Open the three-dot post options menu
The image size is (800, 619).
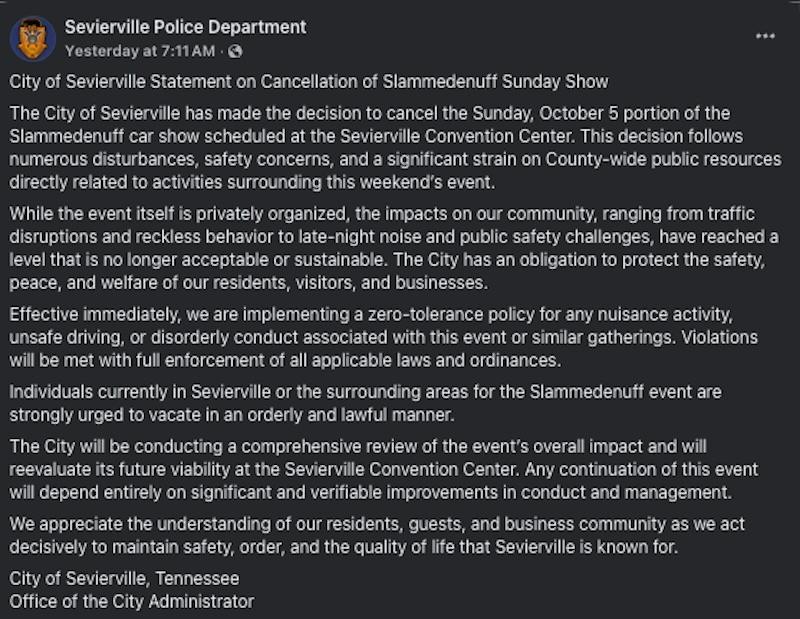tap(765, 36)
